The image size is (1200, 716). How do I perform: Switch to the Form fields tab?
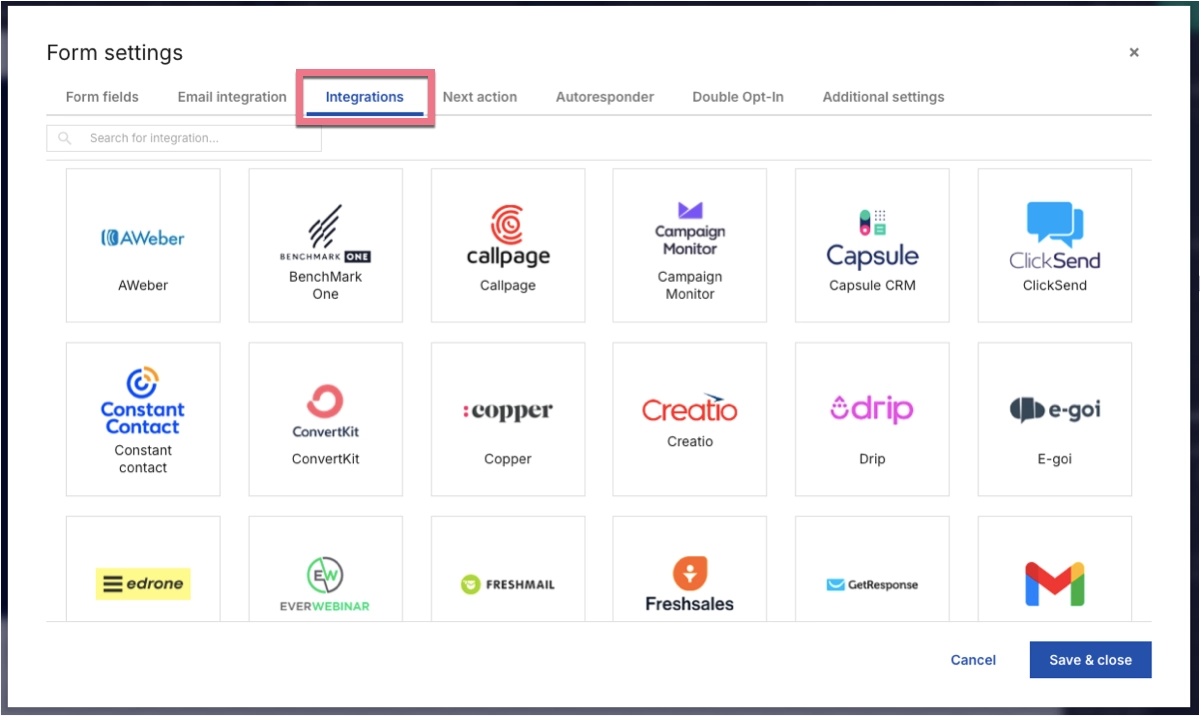[x=101, y=97]
